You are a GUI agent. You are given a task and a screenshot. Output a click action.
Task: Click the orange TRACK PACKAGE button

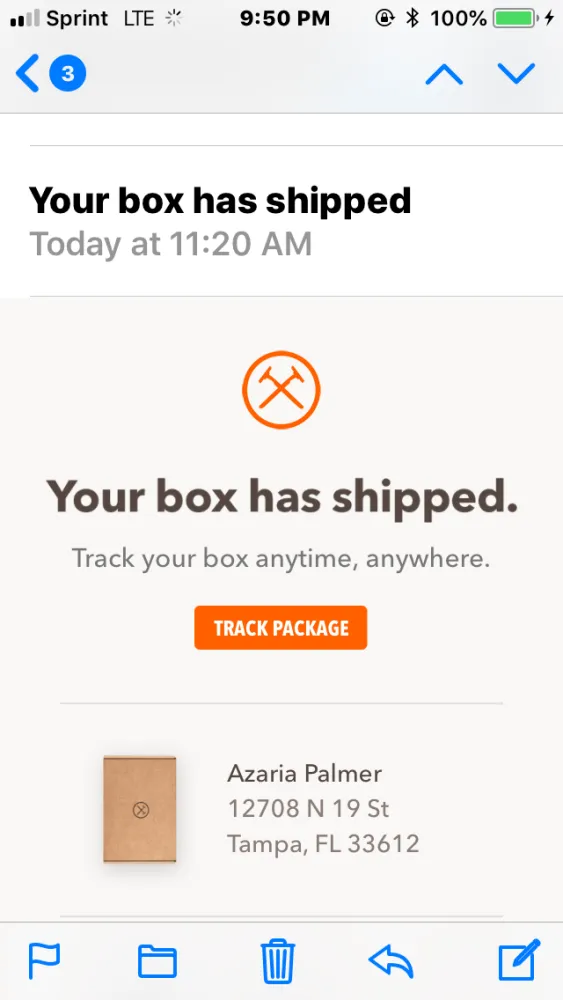(281, 628)
